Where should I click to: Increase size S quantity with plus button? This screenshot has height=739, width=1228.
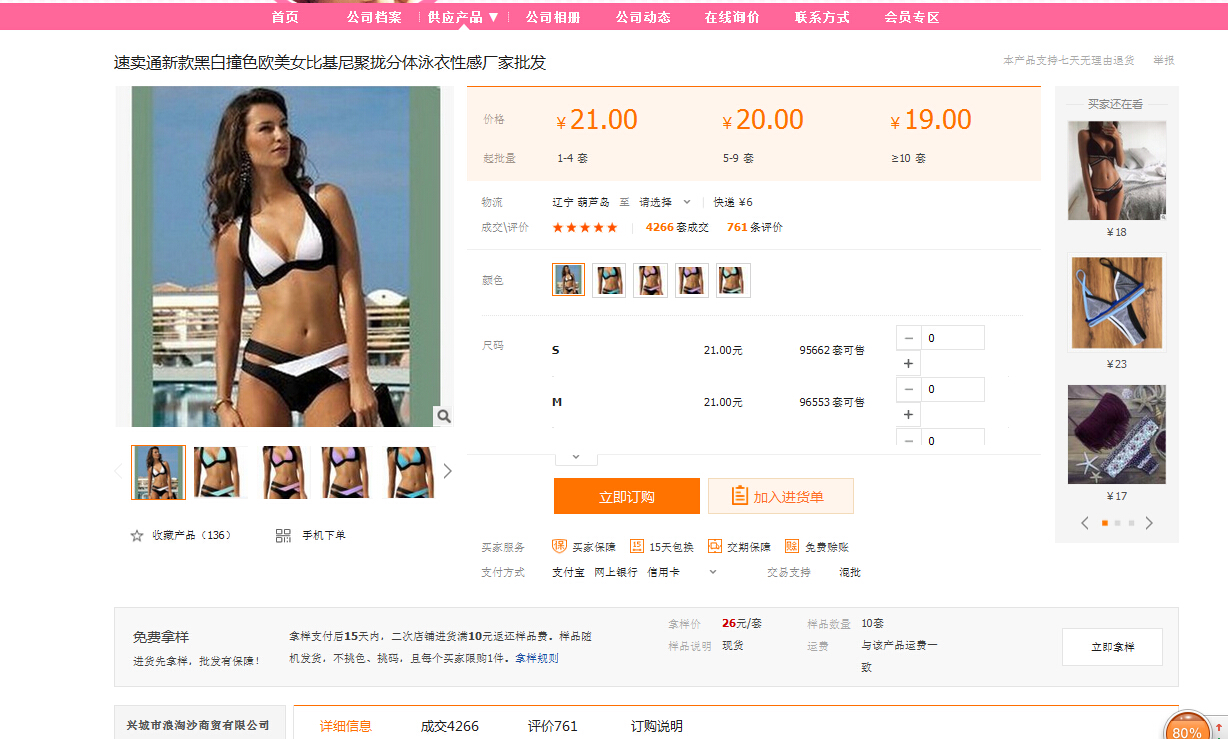pos(908,364)
